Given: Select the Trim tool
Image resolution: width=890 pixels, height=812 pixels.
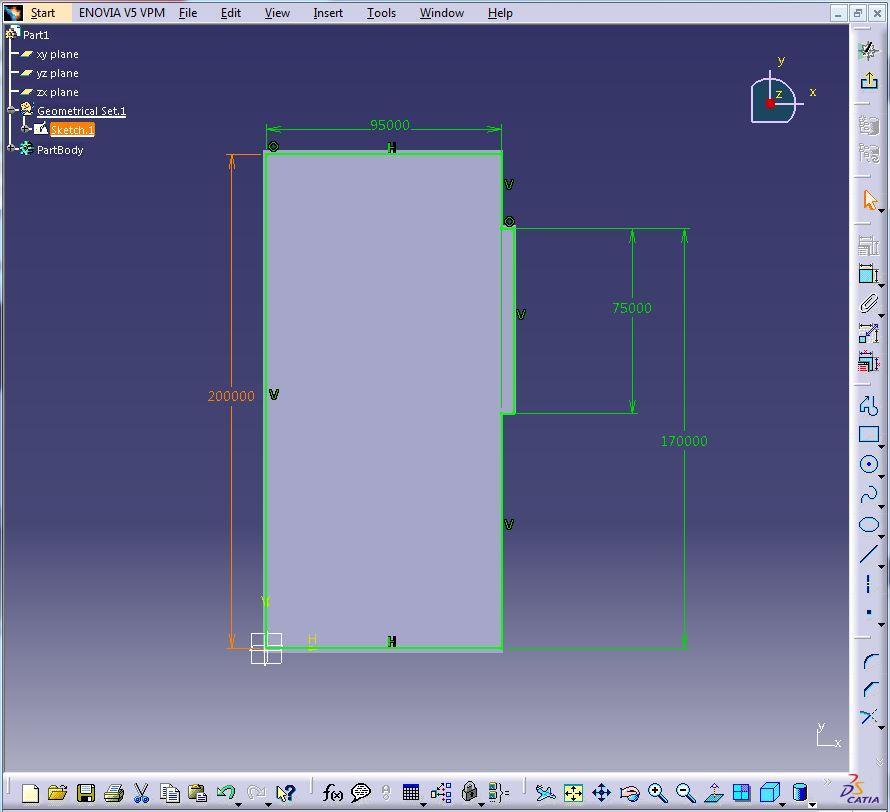Looking at the screenshot, I should coord(868,717).
